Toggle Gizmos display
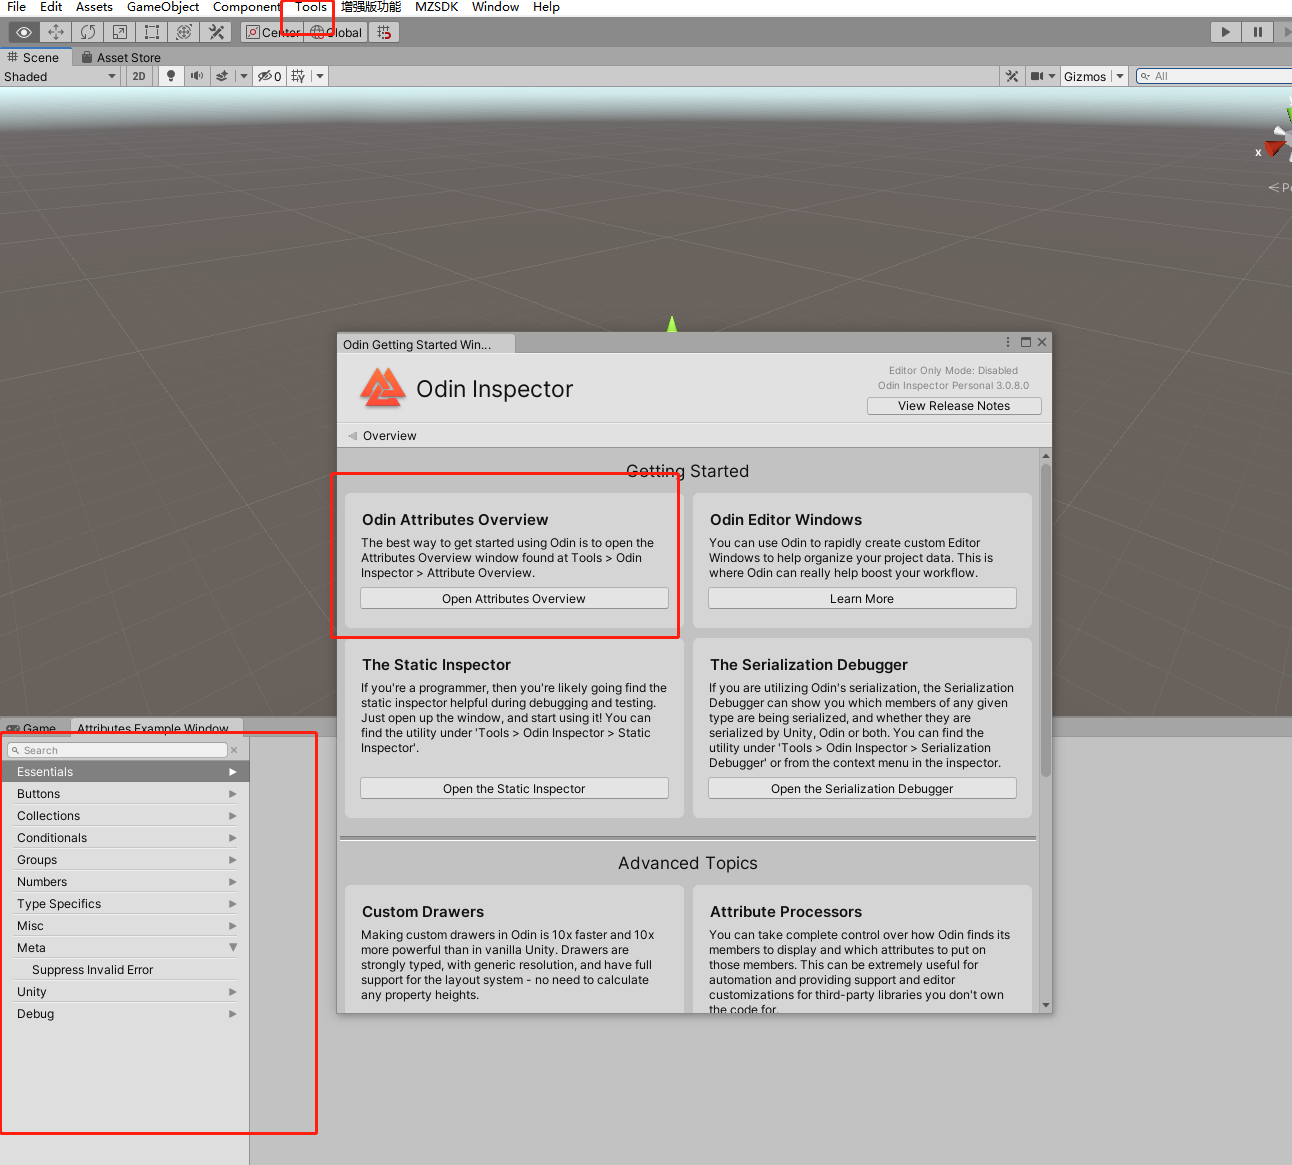This screenshot has height=1165, width=1292. pyautogui.click(x=1085, y=76)
